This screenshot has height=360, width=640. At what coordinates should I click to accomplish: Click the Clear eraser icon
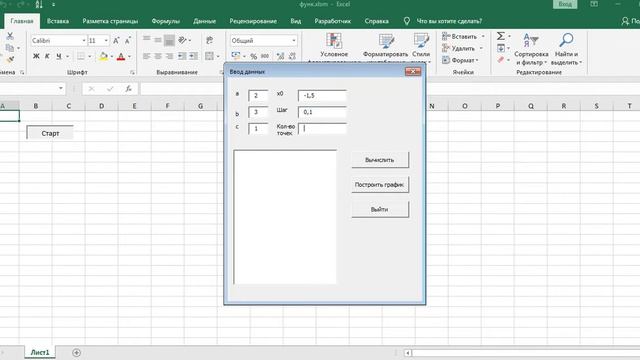[501, 60]
